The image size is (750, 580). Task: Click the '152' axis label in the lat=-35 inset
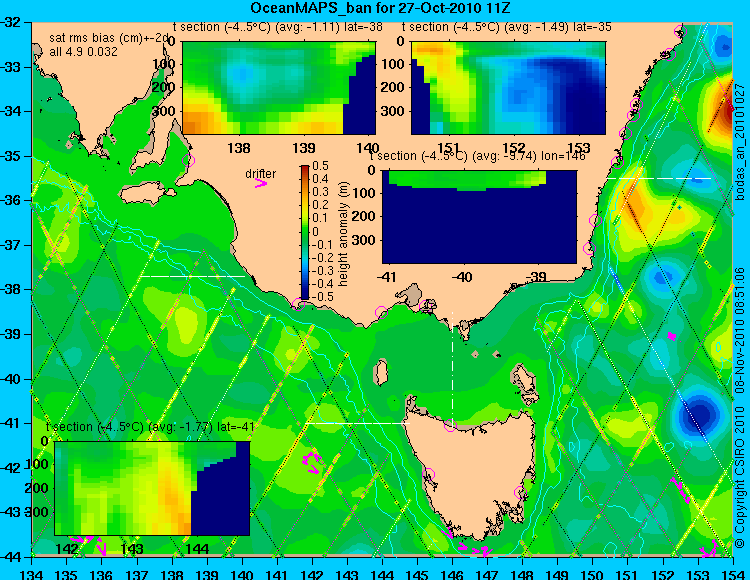point(515,147)
